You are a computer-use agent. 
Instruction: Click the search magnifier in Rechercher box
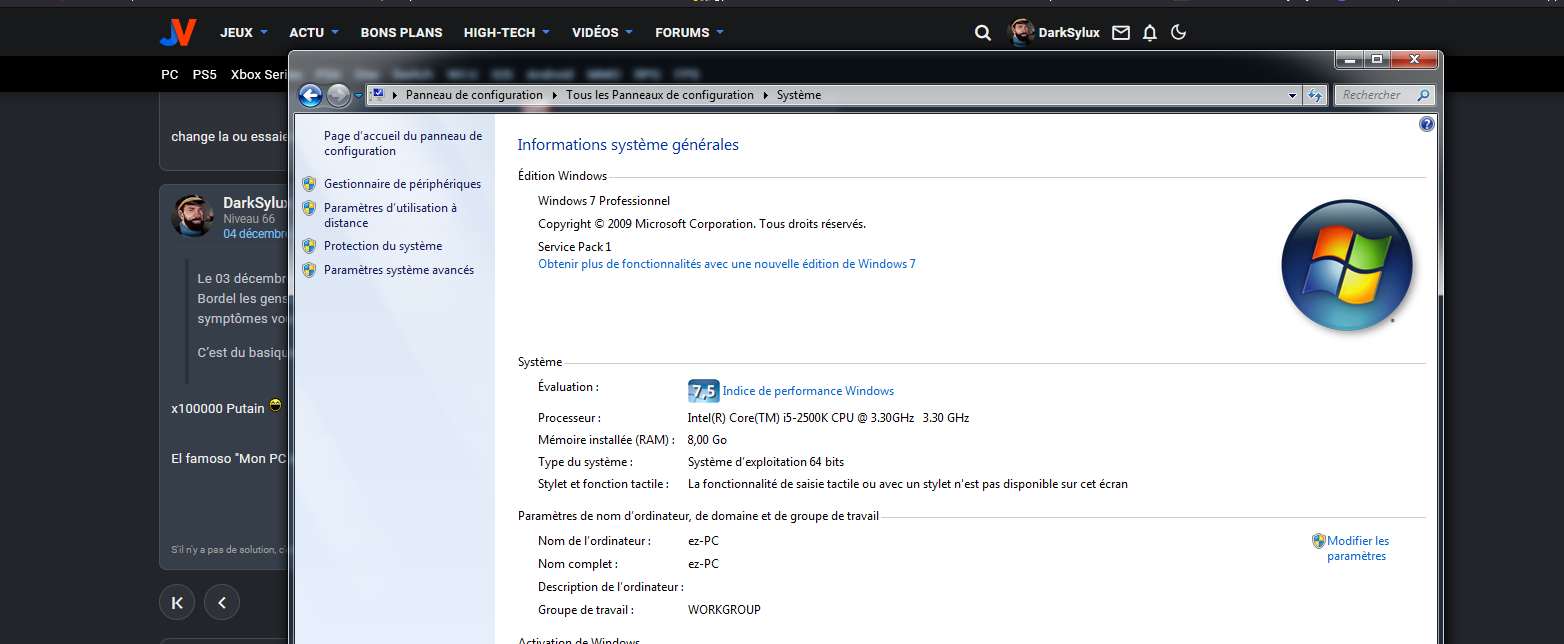tap(1424, 95)
